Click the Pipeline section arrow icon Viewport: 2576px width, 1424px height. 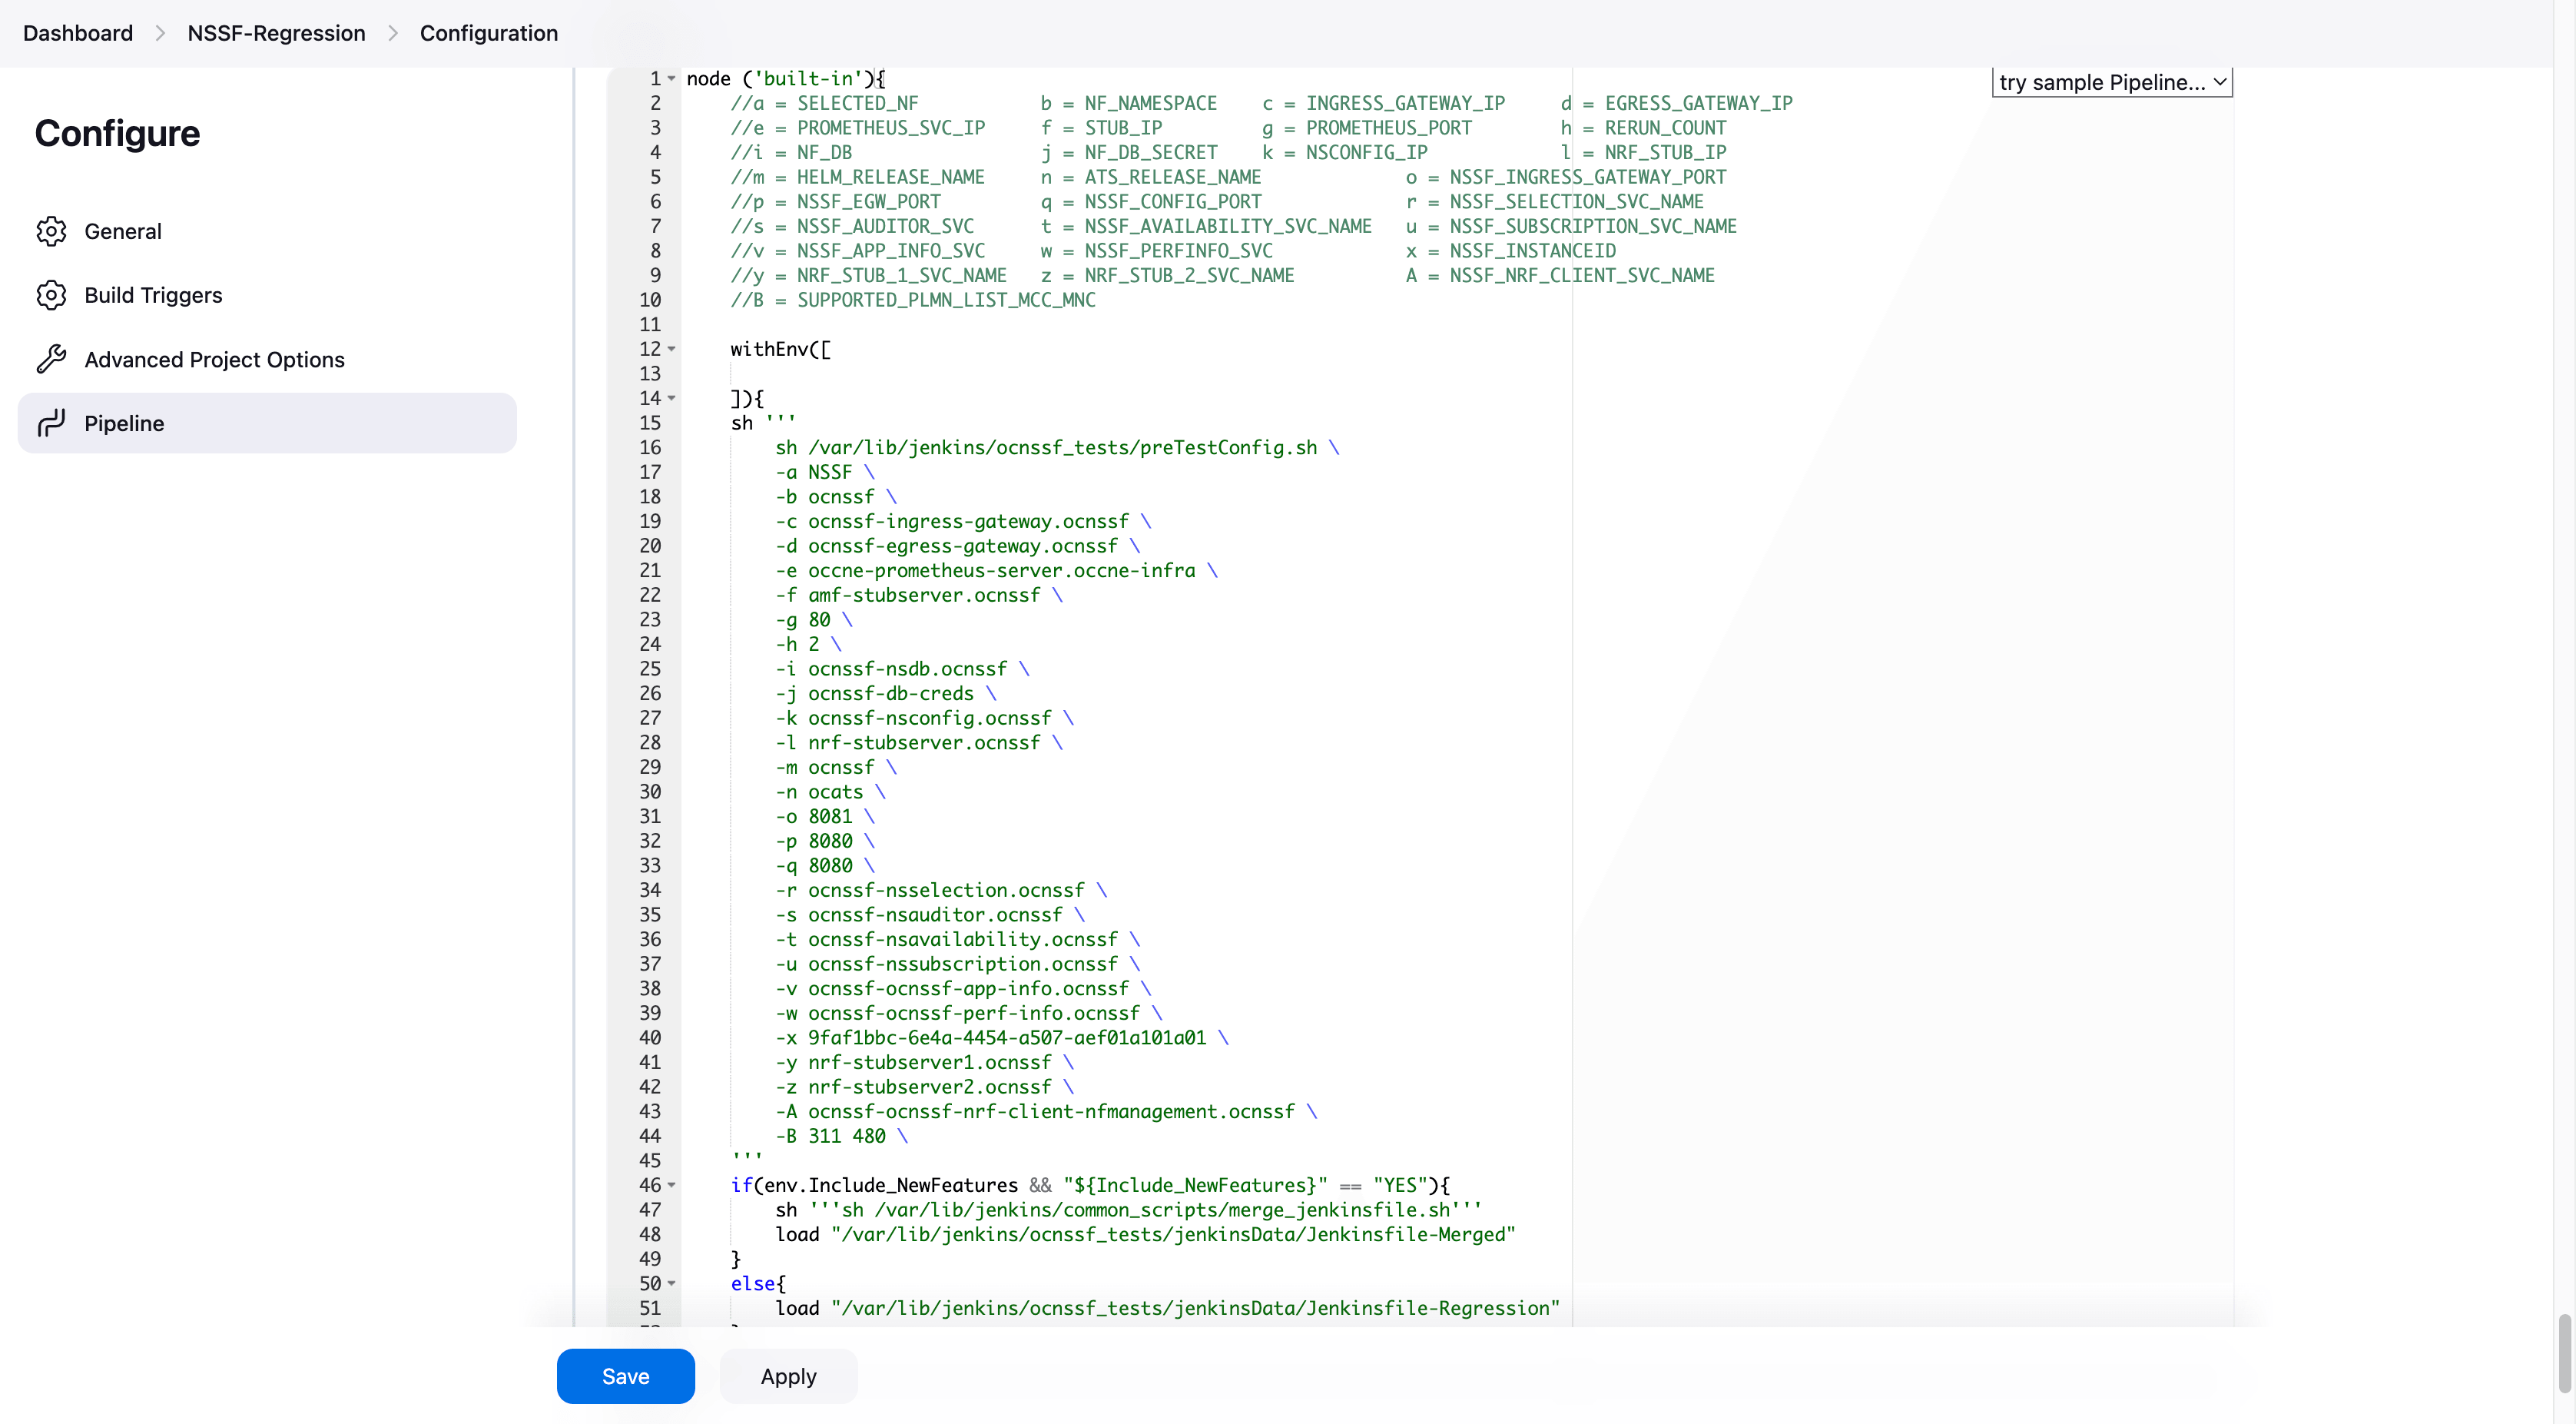point(51,423)
